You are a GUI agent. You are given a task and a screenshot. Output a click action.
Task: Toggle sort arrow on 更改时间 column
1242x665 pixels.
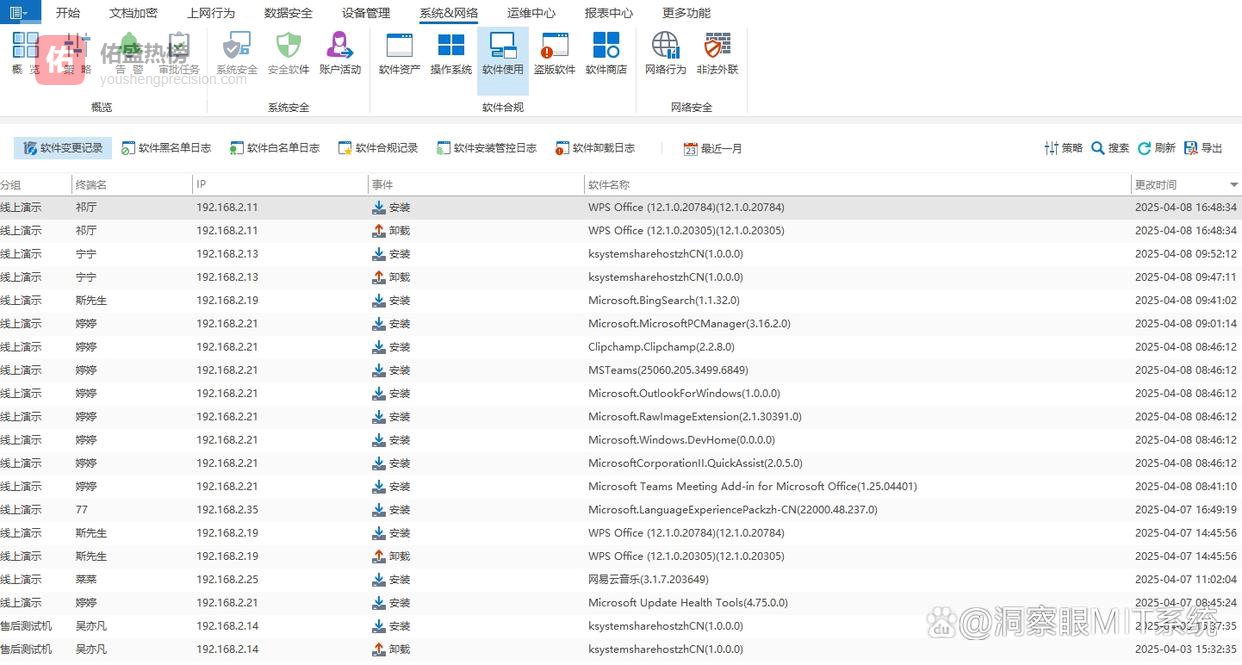point(1234,185)
